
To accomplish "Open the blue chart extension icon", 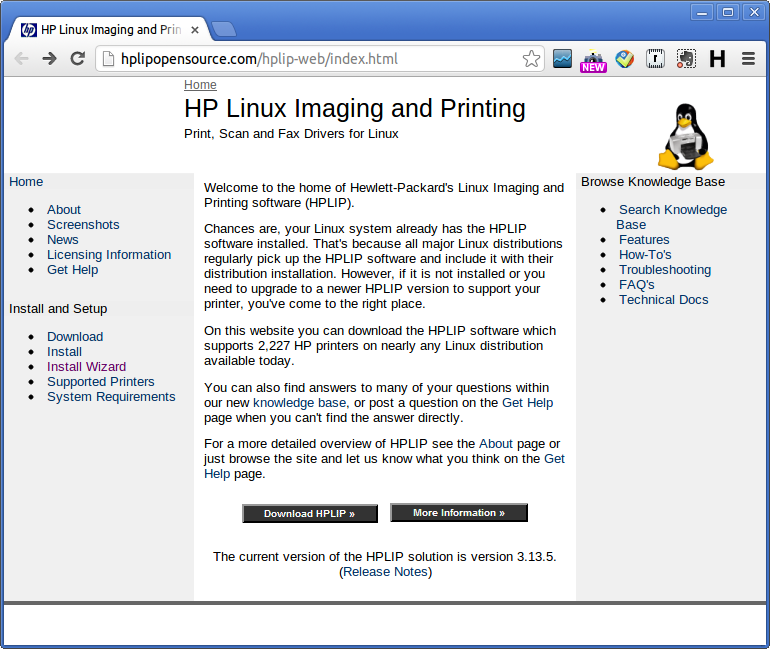I will (x=562, y=59).
